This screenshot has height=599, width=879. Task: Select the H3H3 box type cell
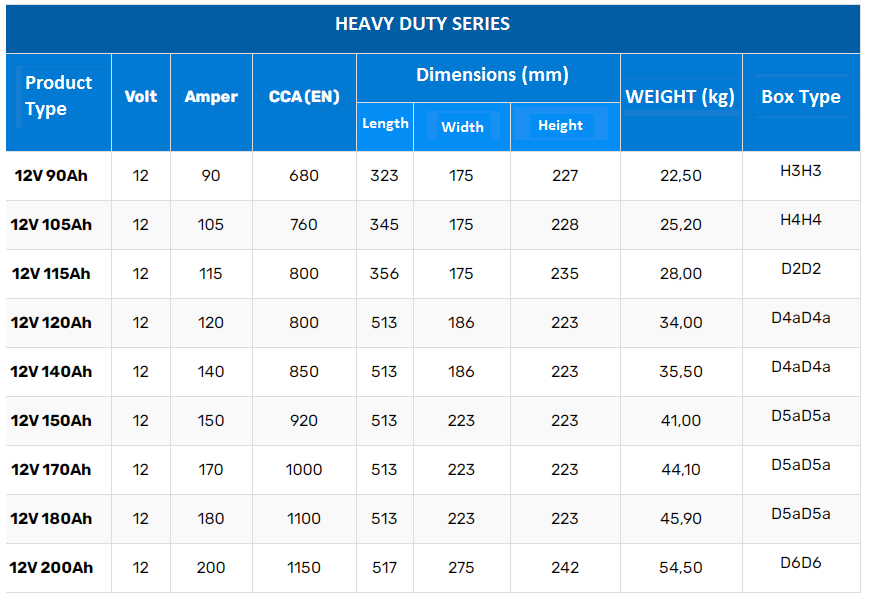(x=800, y=171)
